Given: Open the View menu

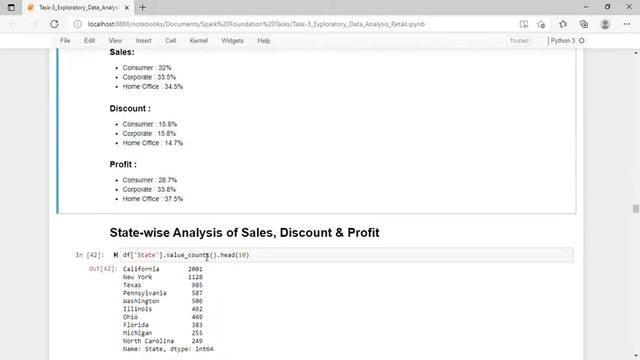Looking at the screenshot, I should tap(115, 41).
